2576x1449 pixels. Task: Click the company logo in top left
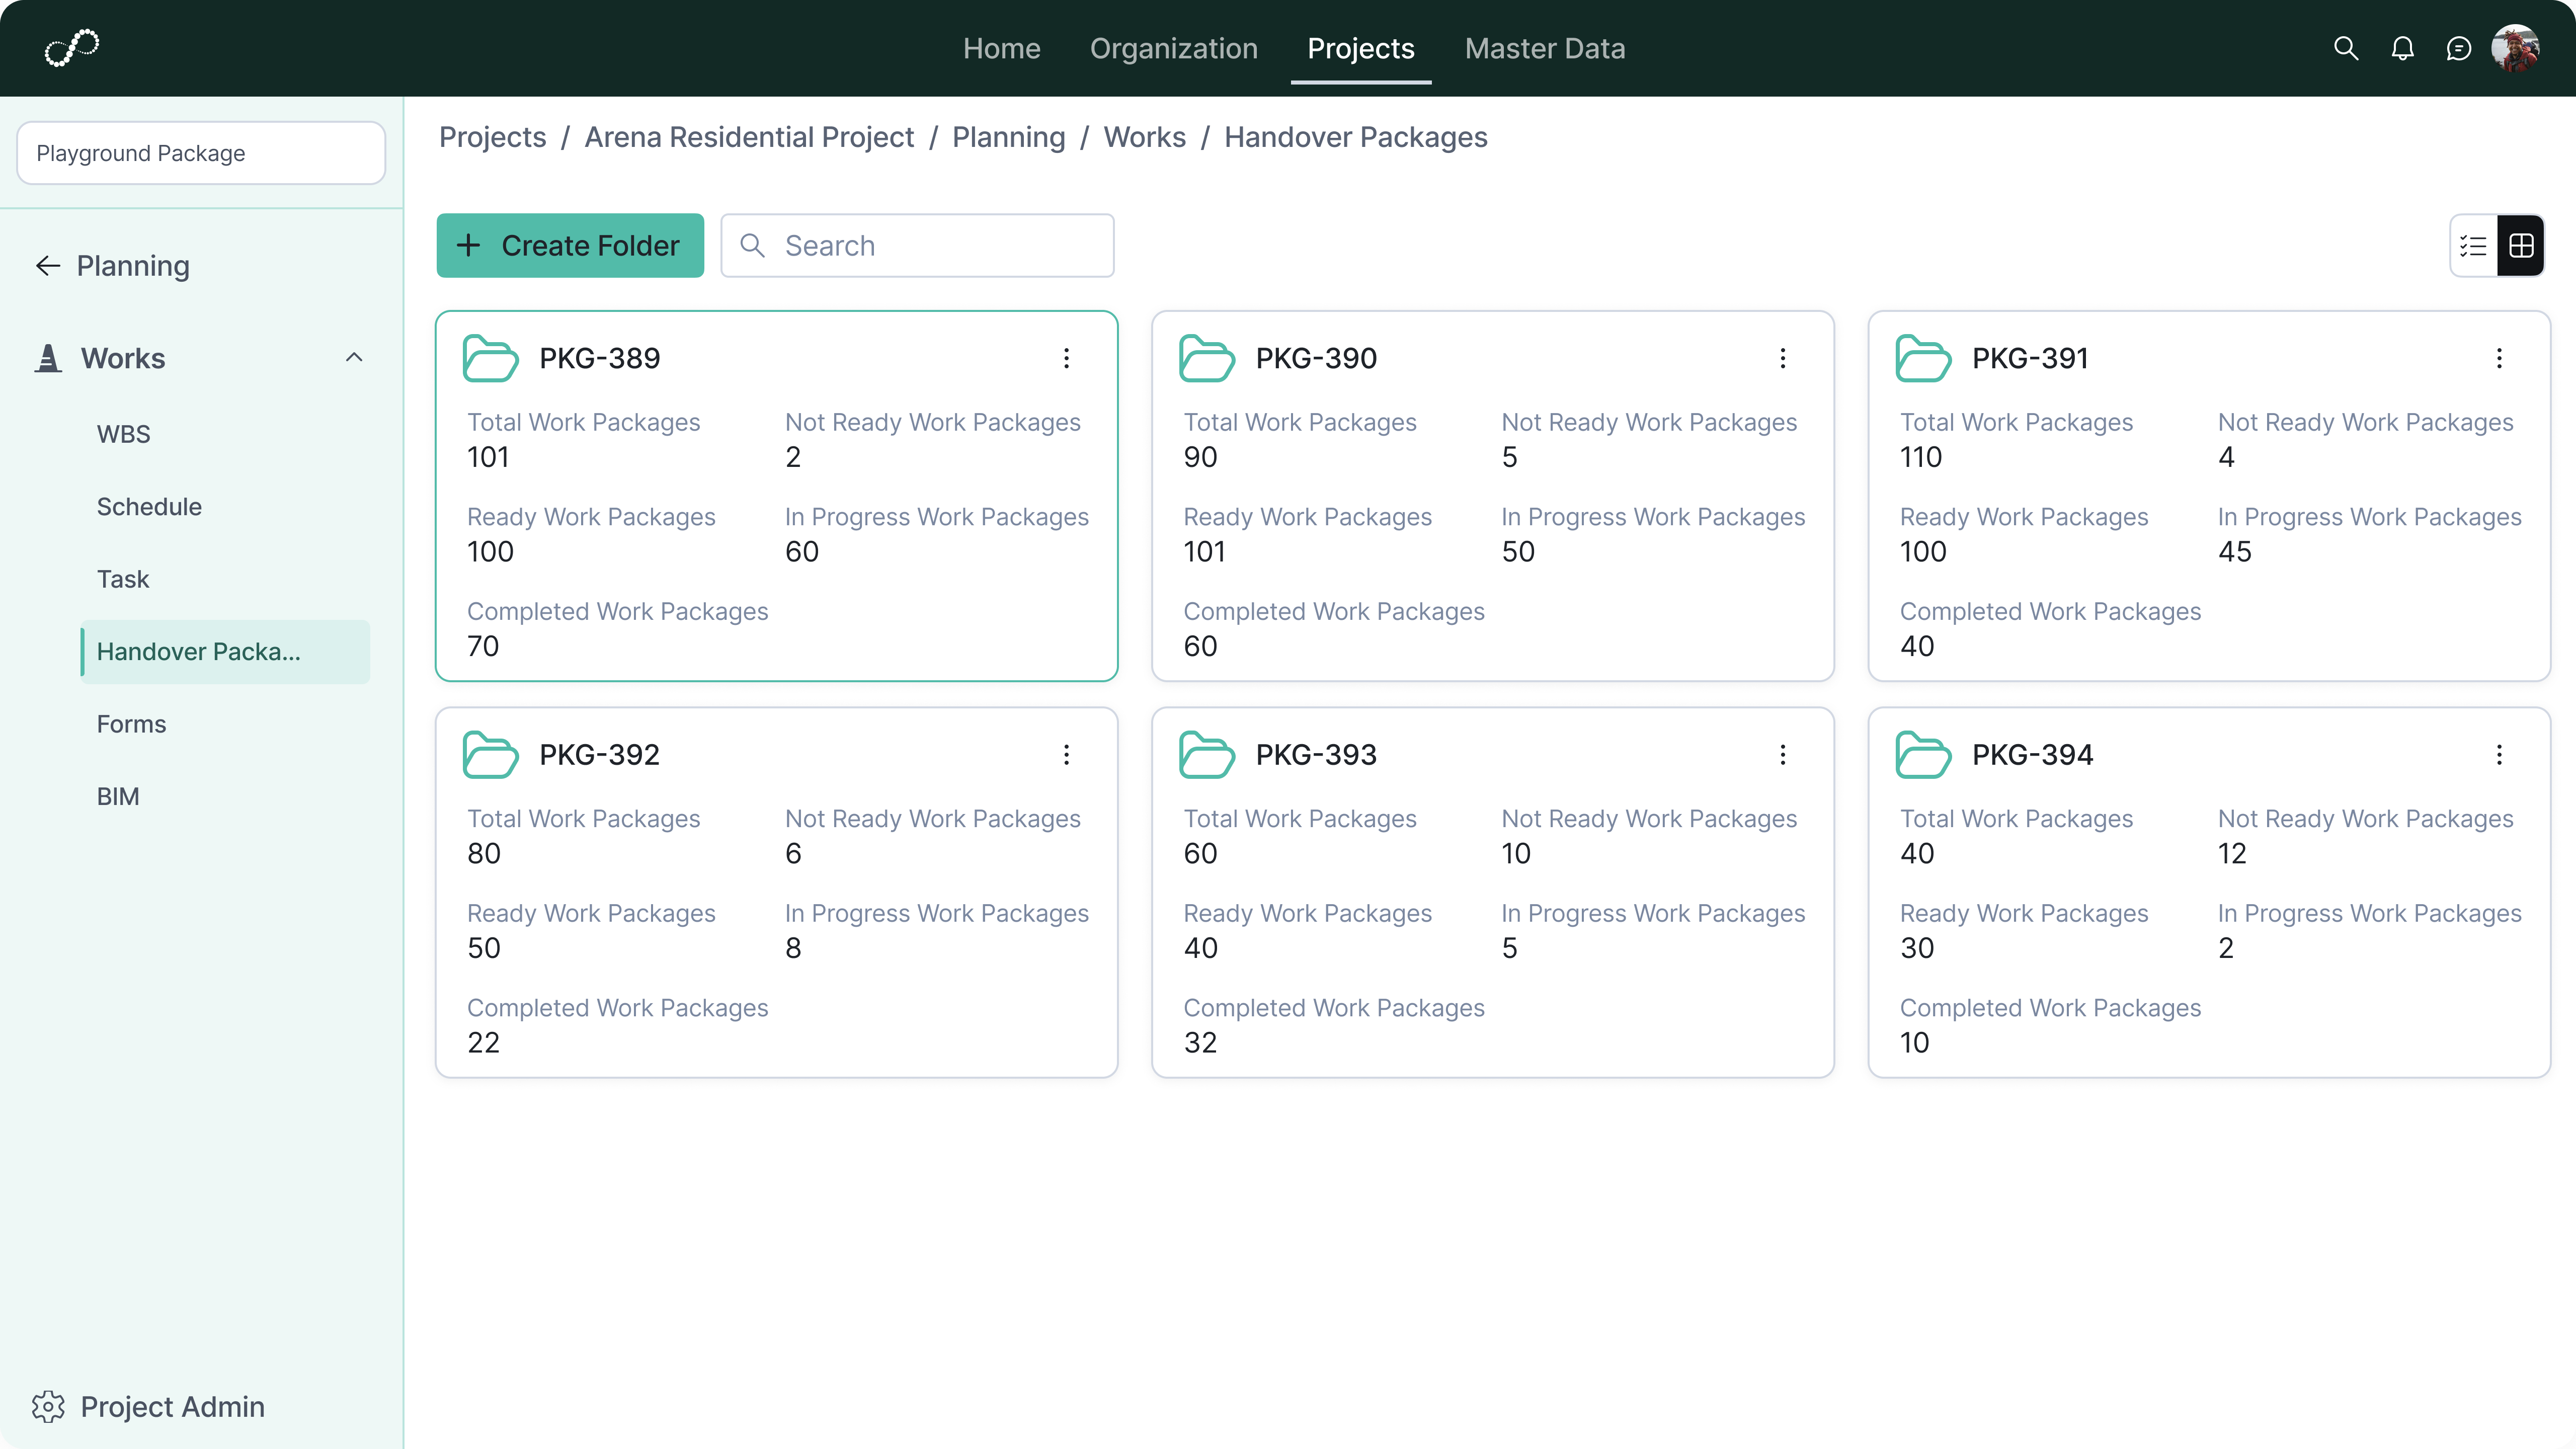coord(72,47)
